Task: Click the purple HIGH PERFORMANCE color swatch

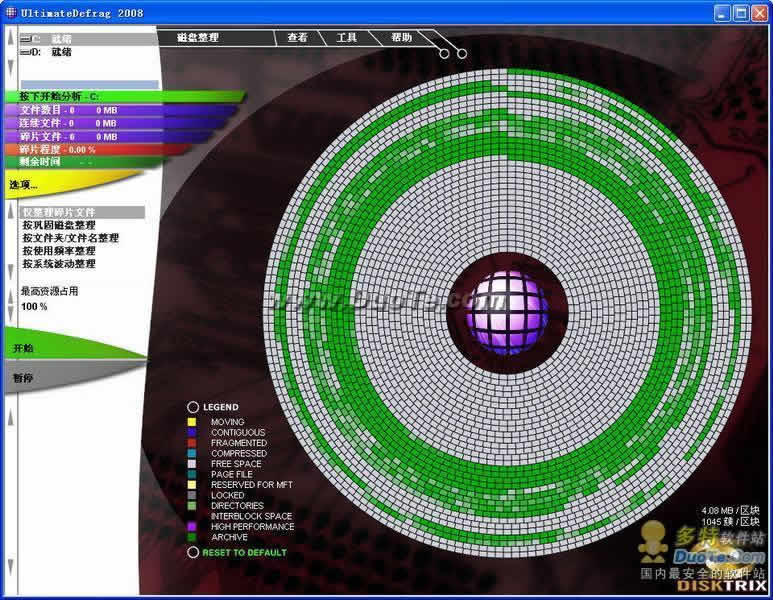Action: pyautogui.click(x=192, y=527)
